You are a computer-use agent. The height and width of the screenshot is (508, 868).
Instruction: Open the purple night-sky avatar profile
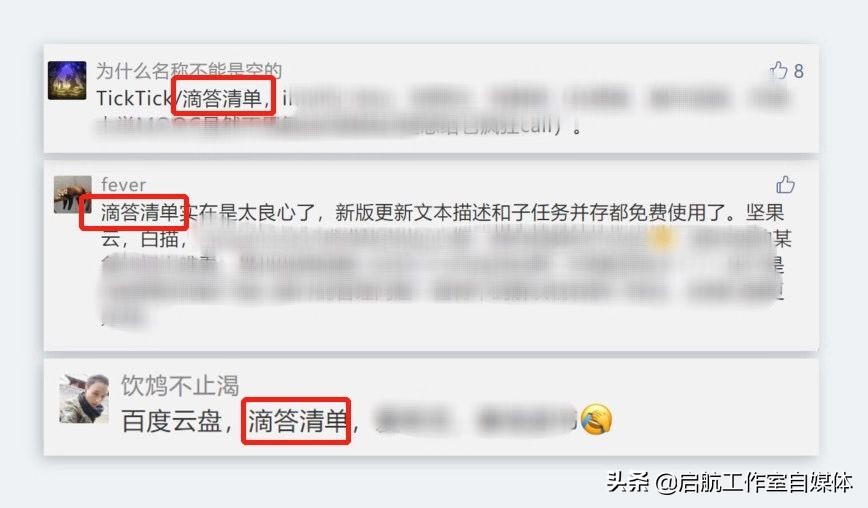pyautogui.click(x=67, y=80)
